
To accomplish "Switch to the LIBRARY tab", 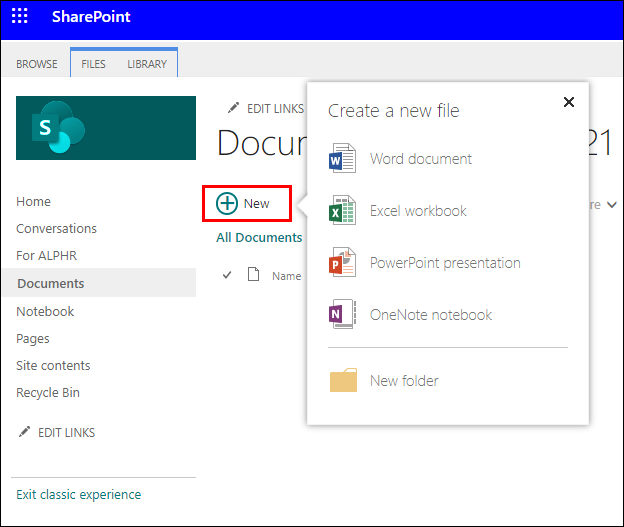I will 147,64.
